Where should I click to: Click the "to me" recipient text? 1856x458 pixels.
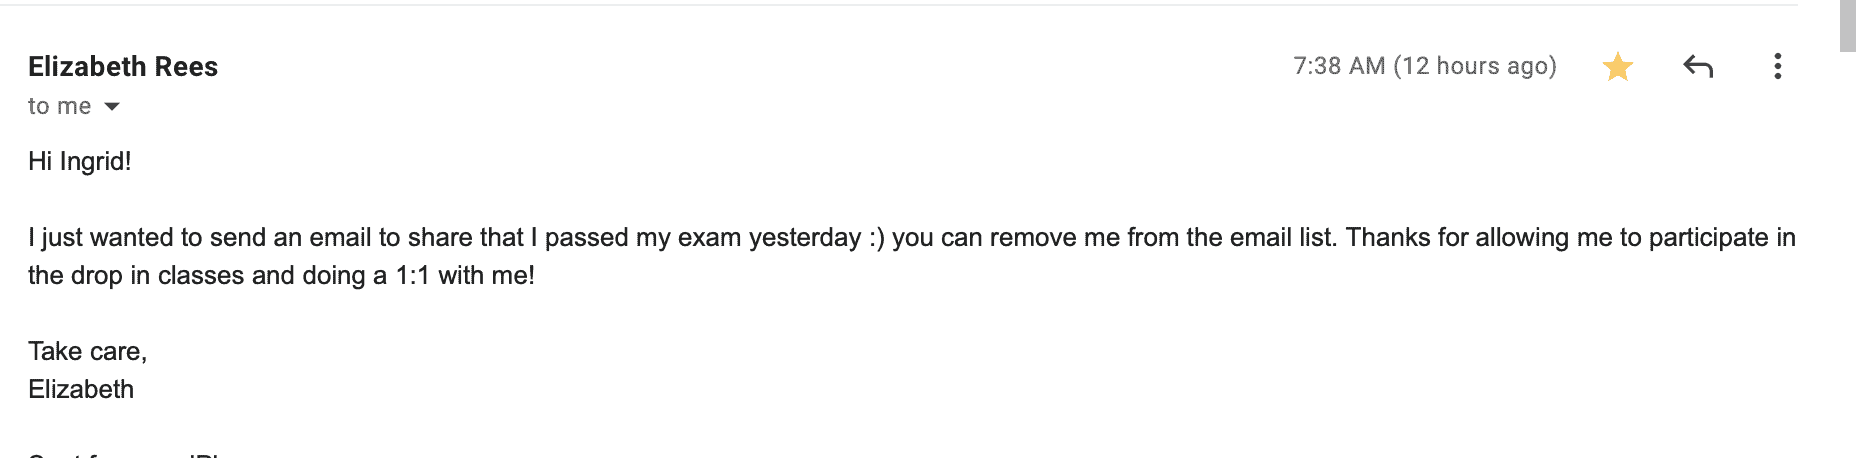(x=59, y=106)
